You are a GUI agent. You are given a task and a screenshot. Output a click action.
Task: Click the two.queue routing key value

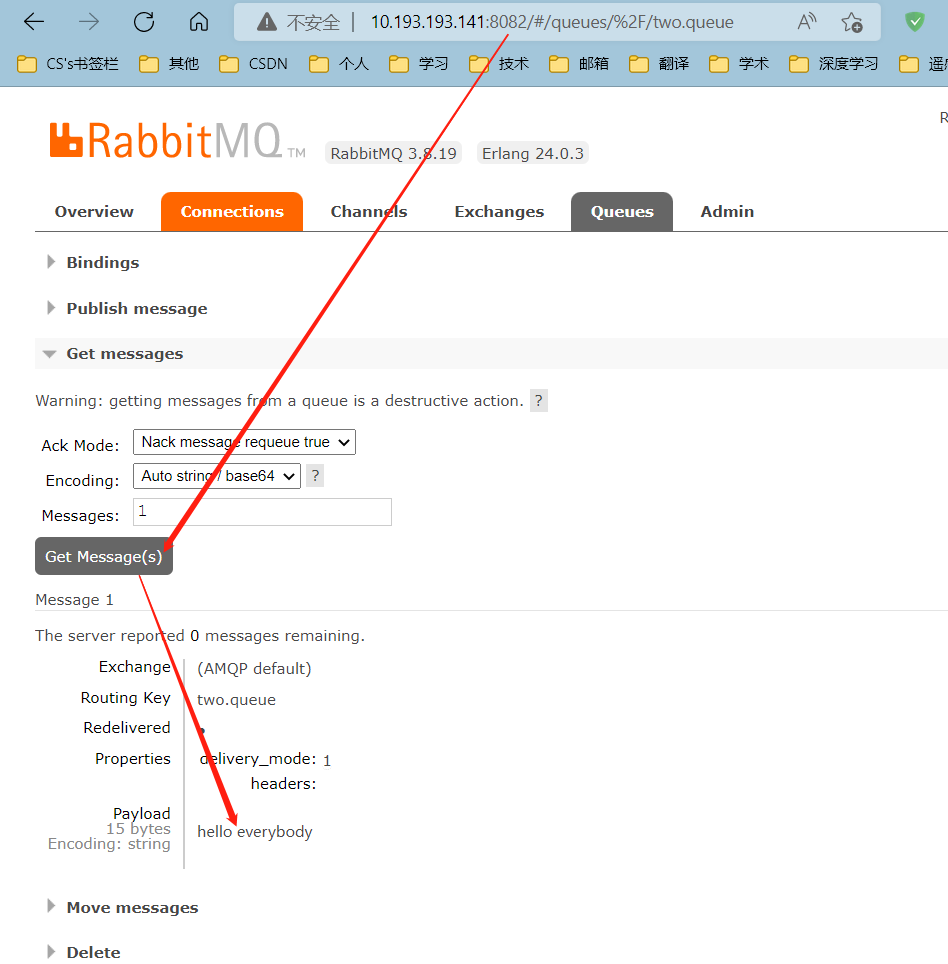point(236,700)
